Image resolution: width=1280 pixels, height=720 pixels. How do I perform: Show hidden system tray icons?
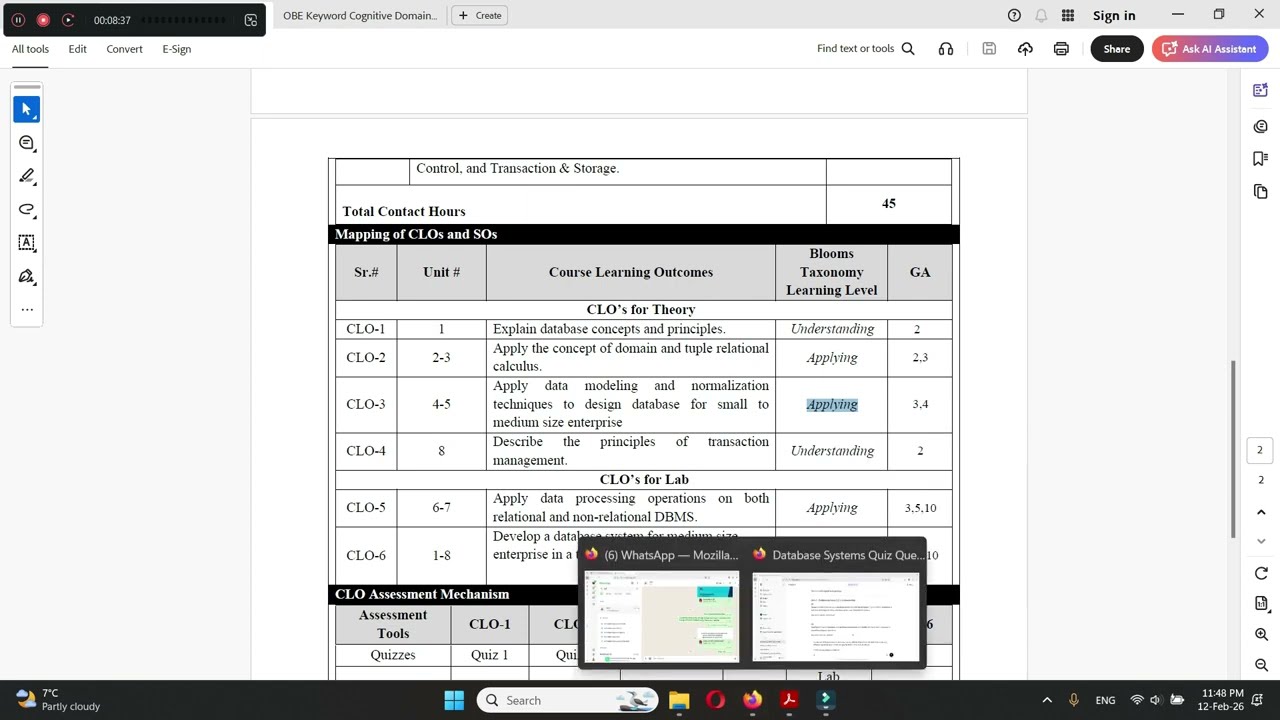coord(1047,700)
